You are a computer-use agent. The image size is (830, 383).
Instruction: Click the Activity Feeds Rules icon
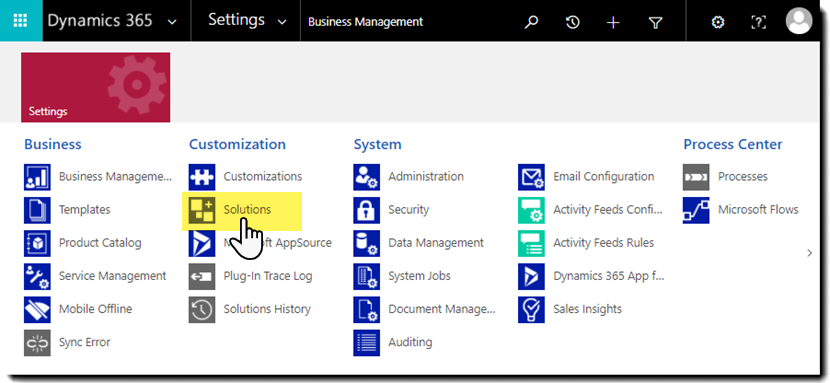pyautogui.click(x=531, y=243)
